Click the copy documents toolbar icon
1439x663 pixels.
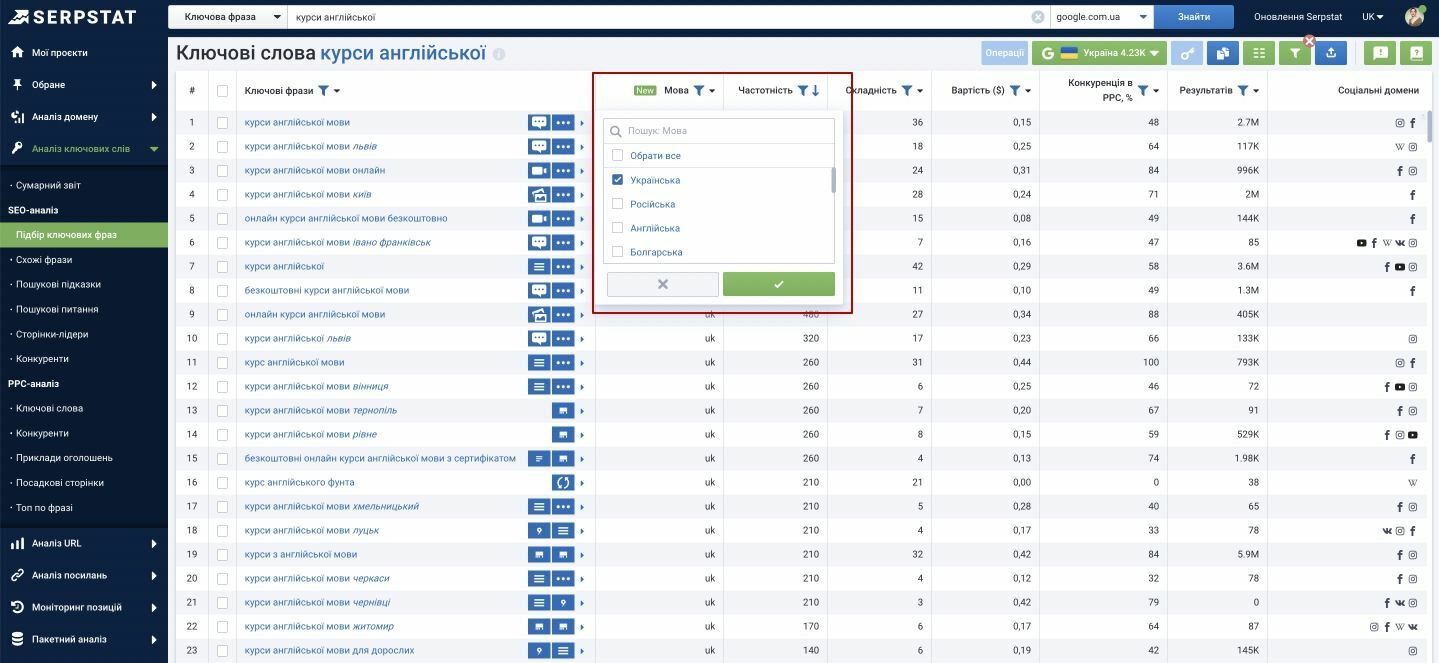pos(1223,53)
